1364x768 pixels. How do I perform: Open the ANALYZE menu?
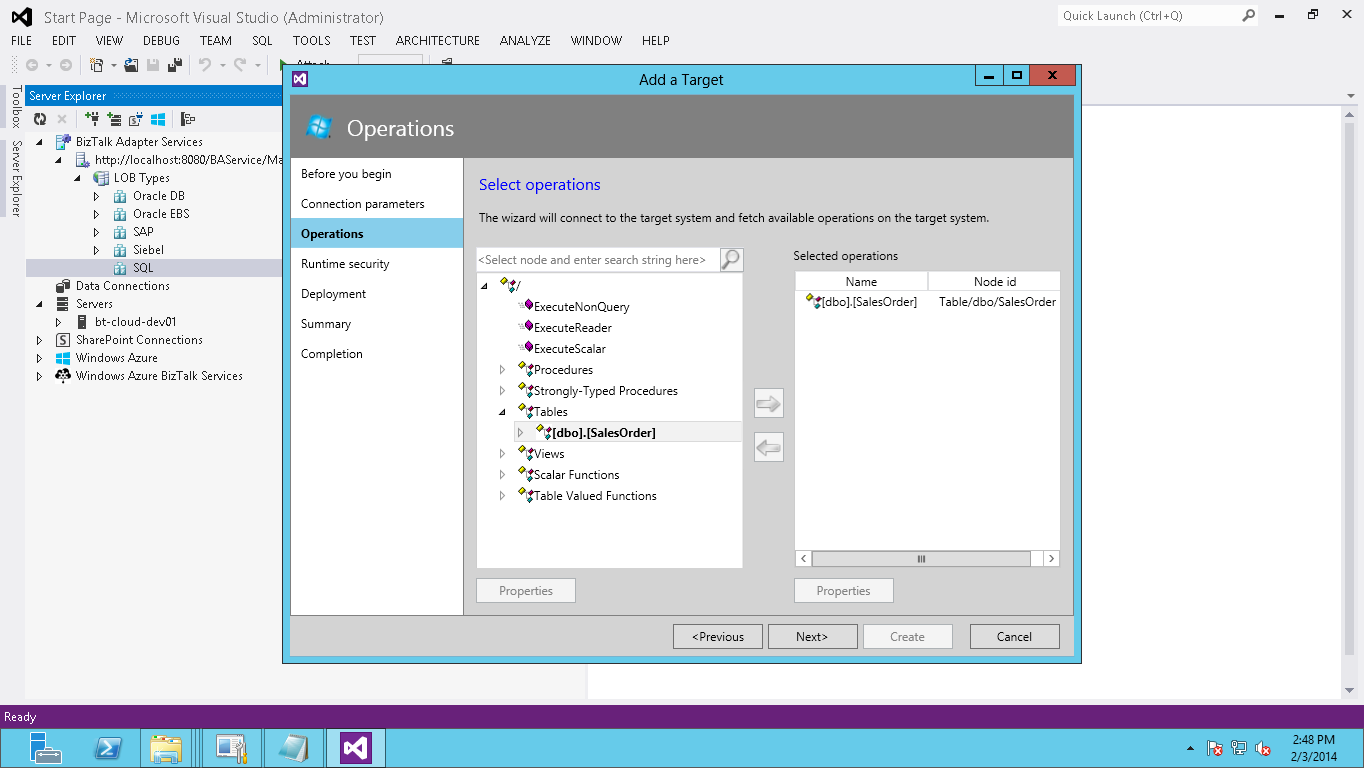click(525, 41)
